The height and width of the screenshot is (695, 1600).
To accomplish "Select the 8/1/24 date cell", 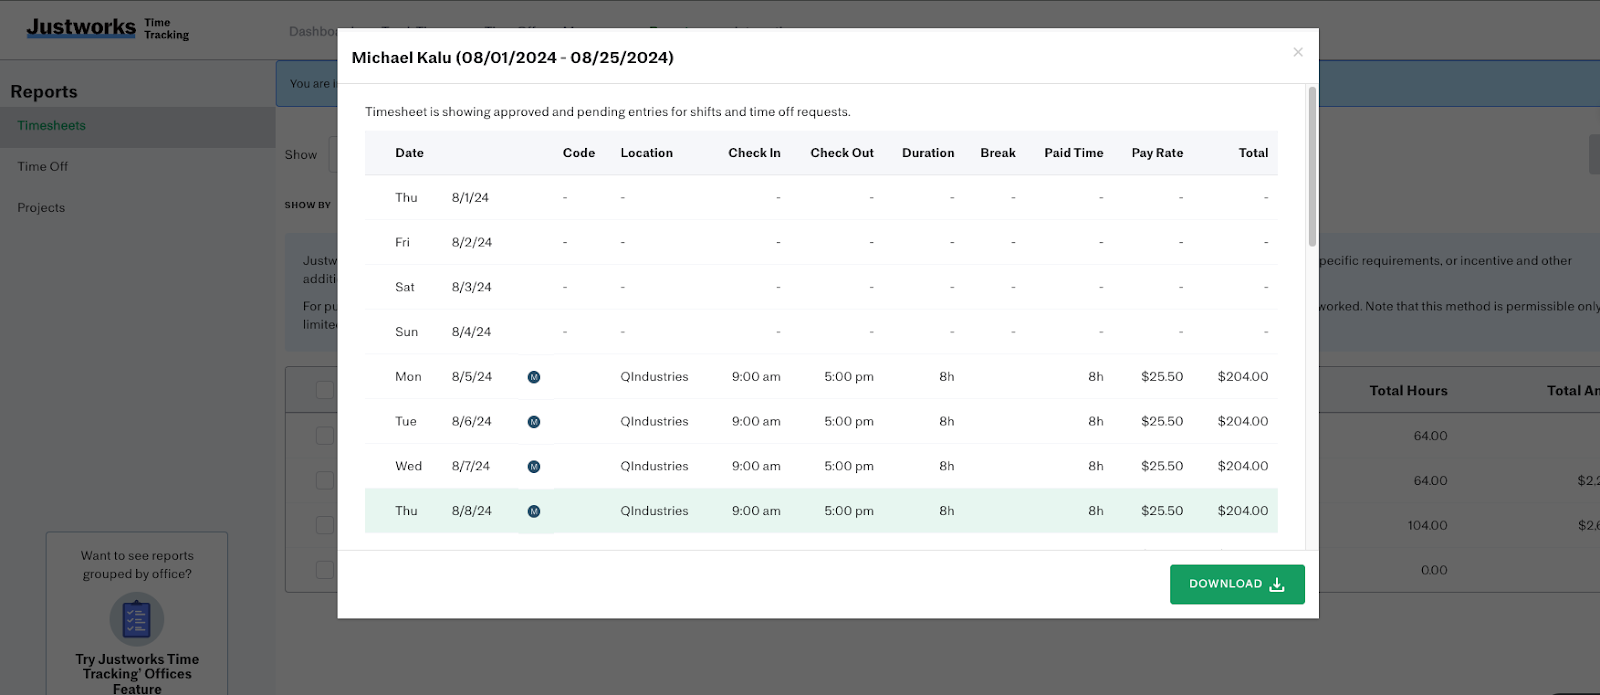I will (470, 198).
